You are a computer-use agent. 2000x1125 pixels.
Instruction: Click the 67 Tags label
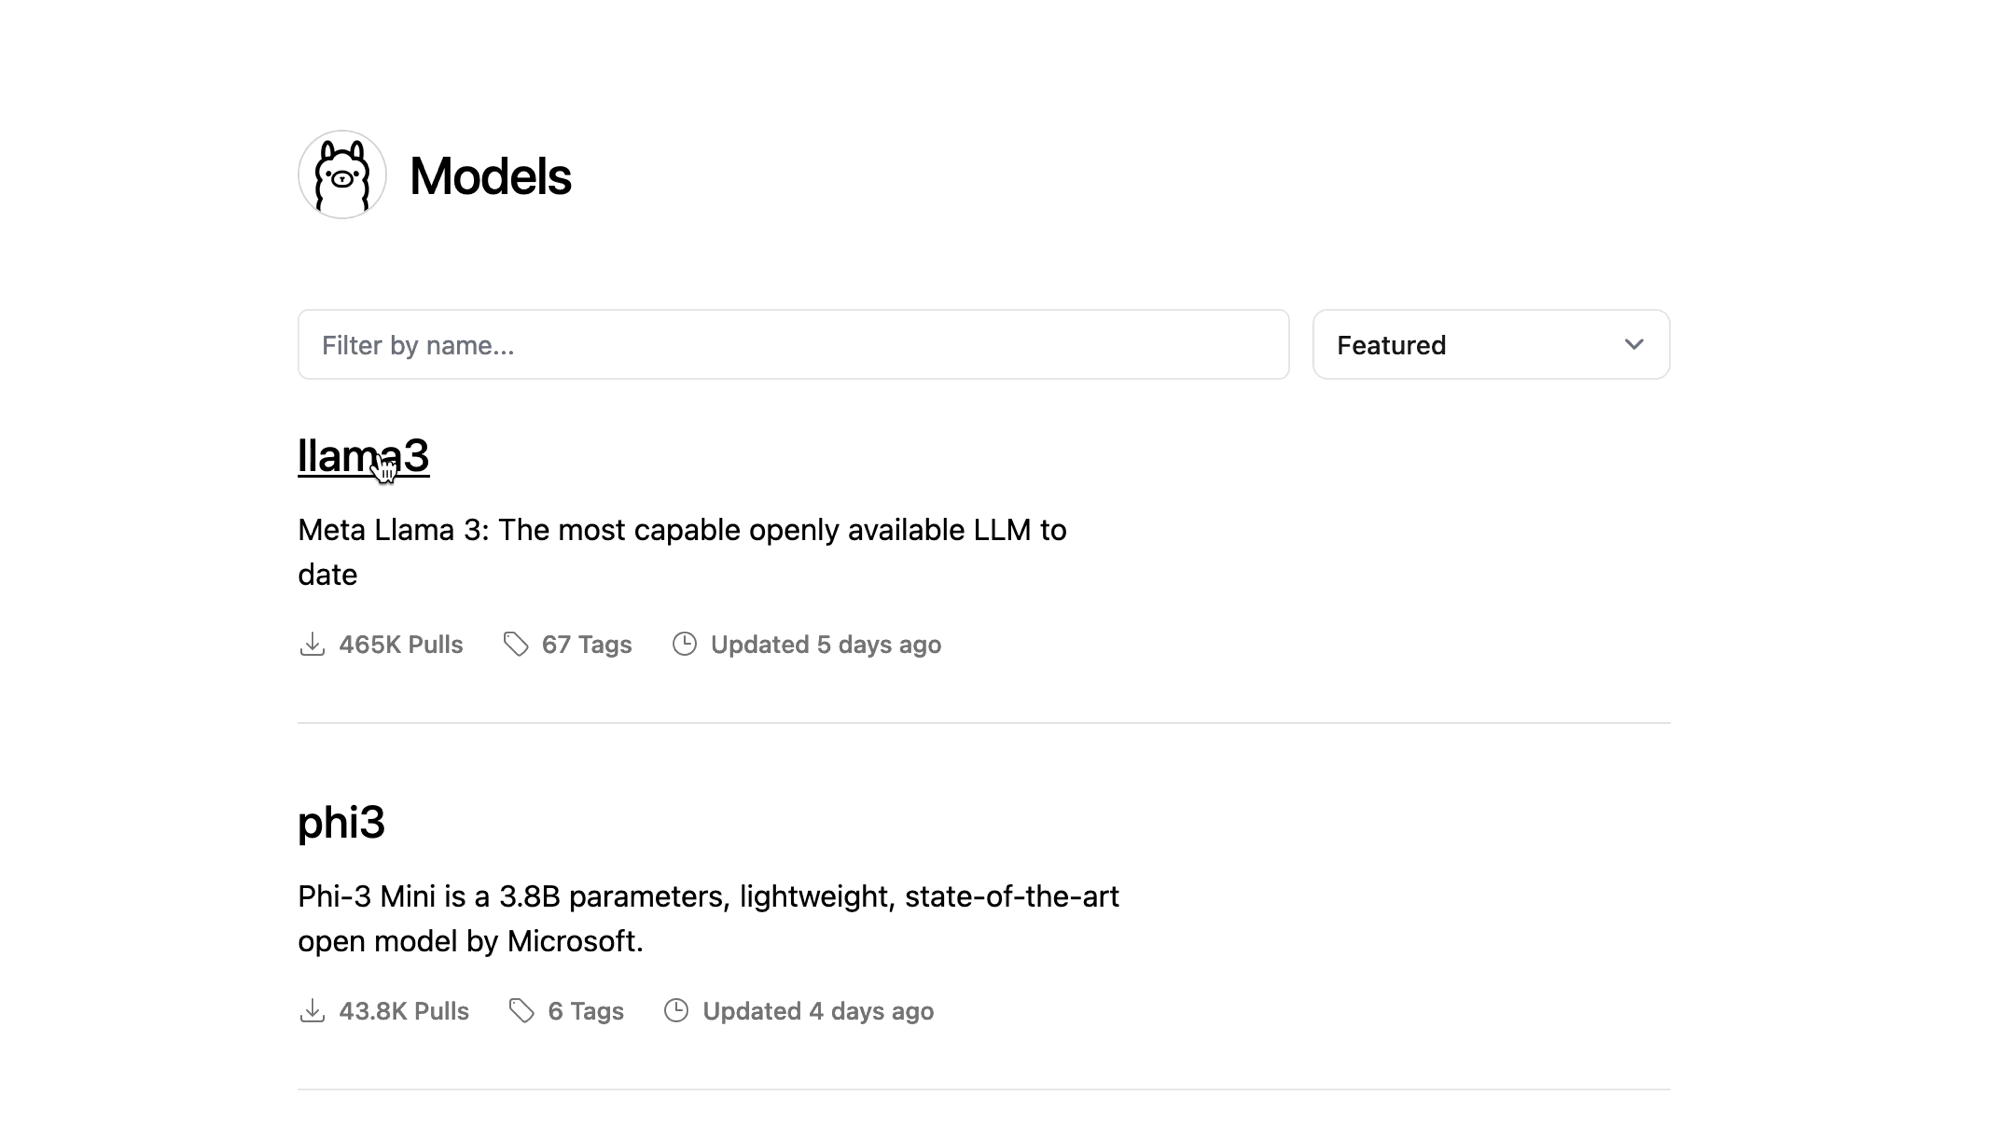[x=587, y=645]
